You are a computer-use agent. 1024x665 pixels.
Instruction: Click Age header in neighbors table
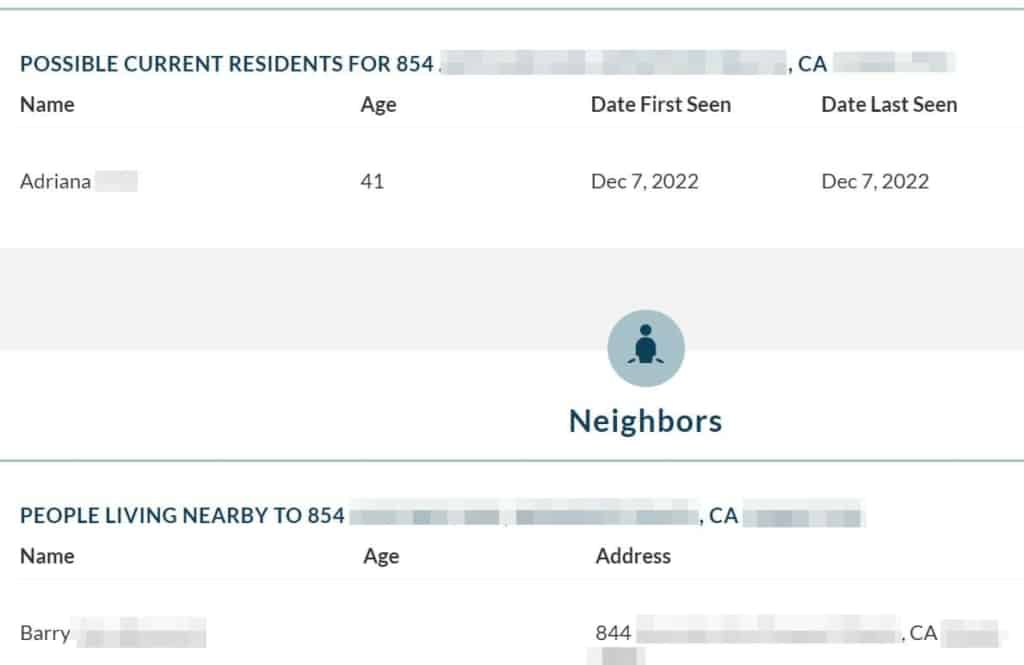point(381,557)
